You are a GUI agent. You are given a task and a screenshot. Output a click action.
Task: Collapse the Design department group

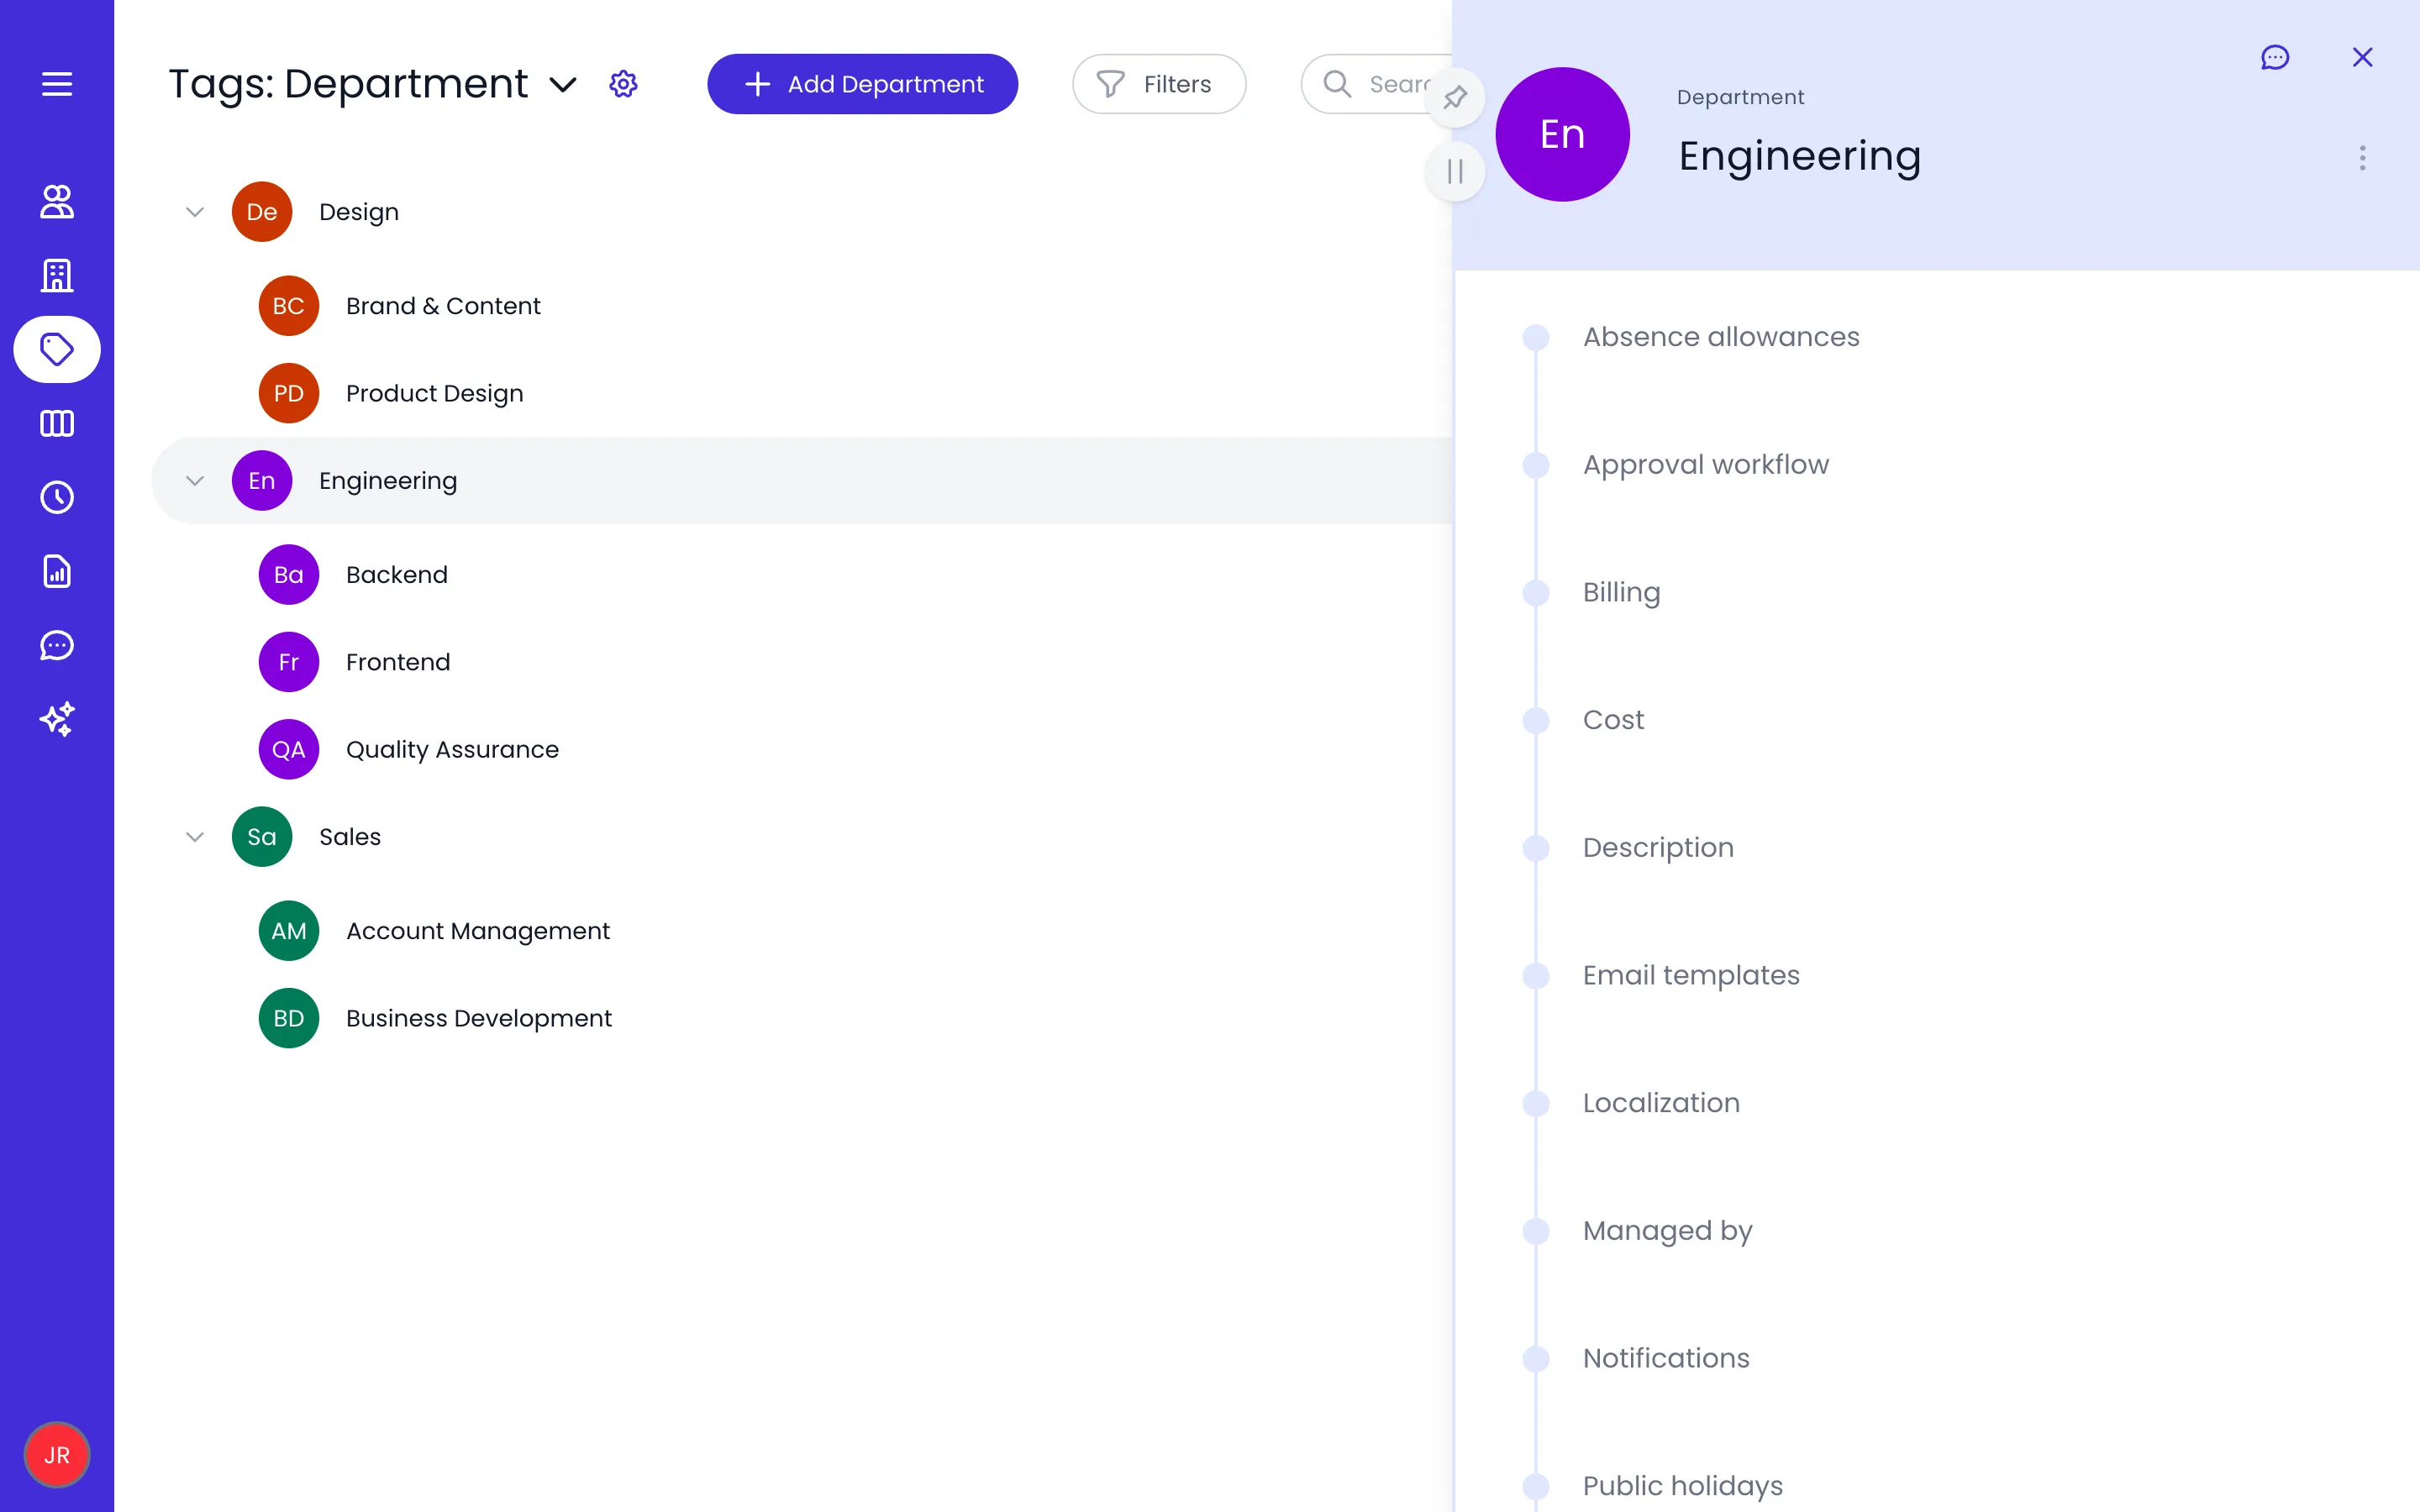click(x=195, y=212)
